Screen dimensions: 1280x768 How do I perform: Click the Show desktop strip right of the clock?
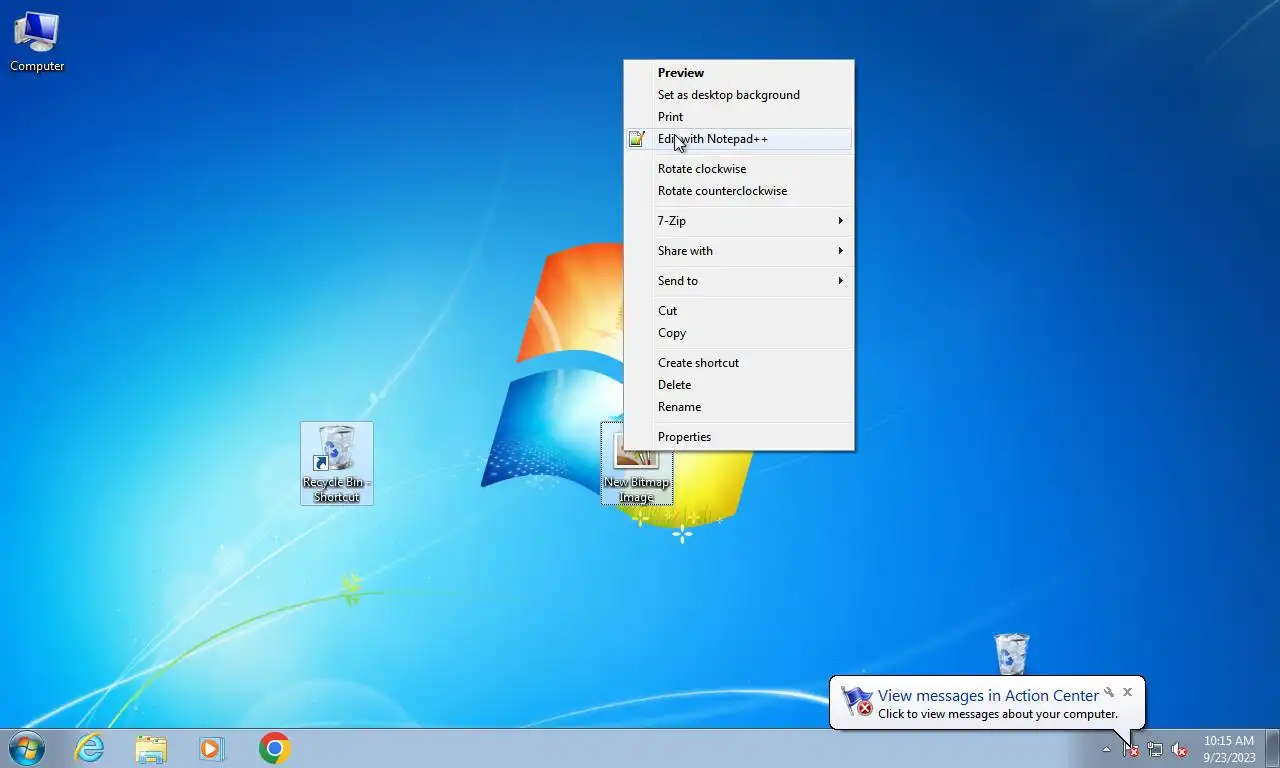(1272, 749)
